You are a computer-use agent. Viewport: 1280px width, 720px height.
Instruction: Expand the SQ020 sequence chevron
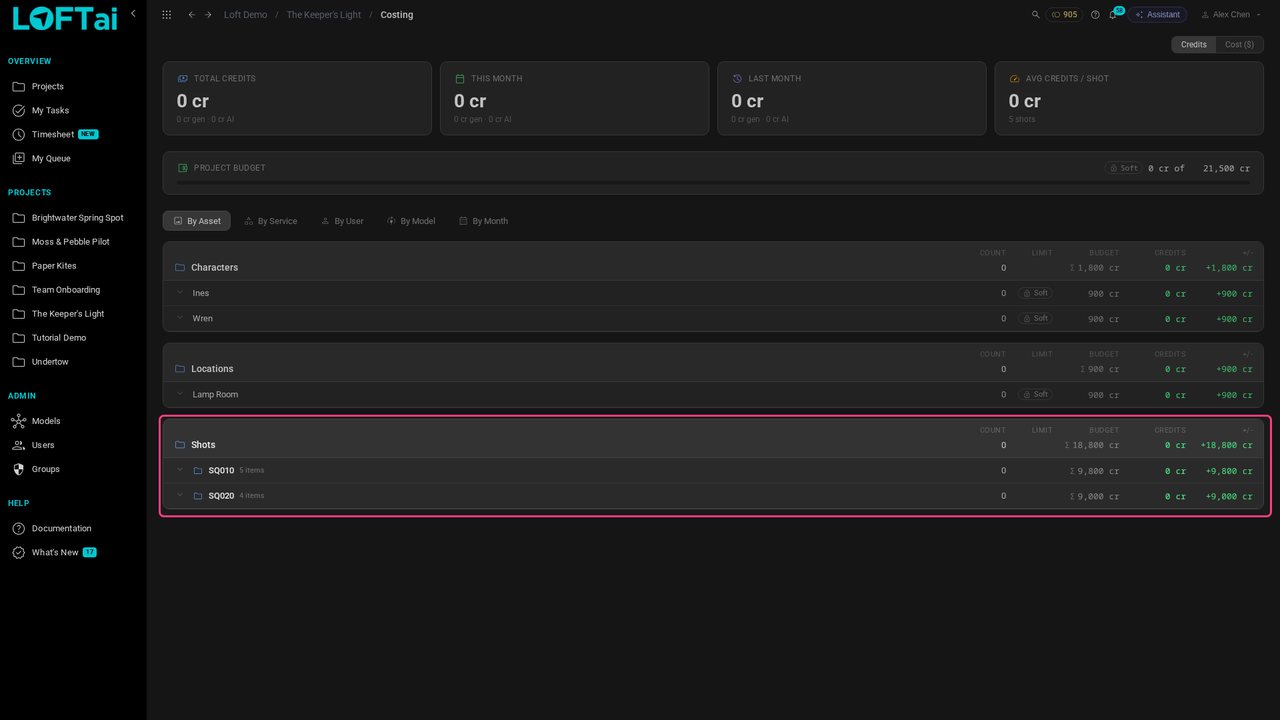pos(180,495)
